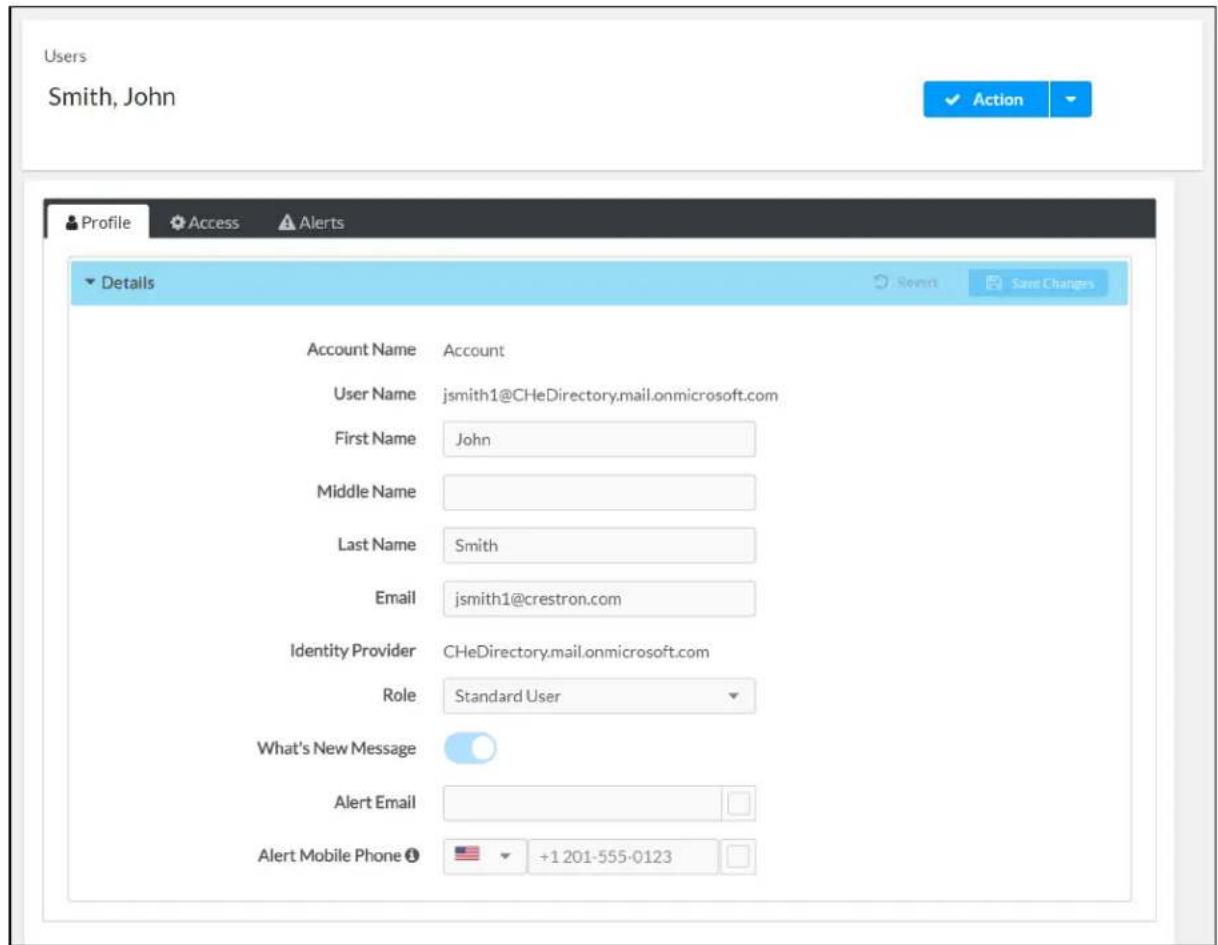Screen dimensions: 1218x945
Task: Check the Alert Mobile Phone checkbox
Action: pyautogui.click(x=739, y=856)
